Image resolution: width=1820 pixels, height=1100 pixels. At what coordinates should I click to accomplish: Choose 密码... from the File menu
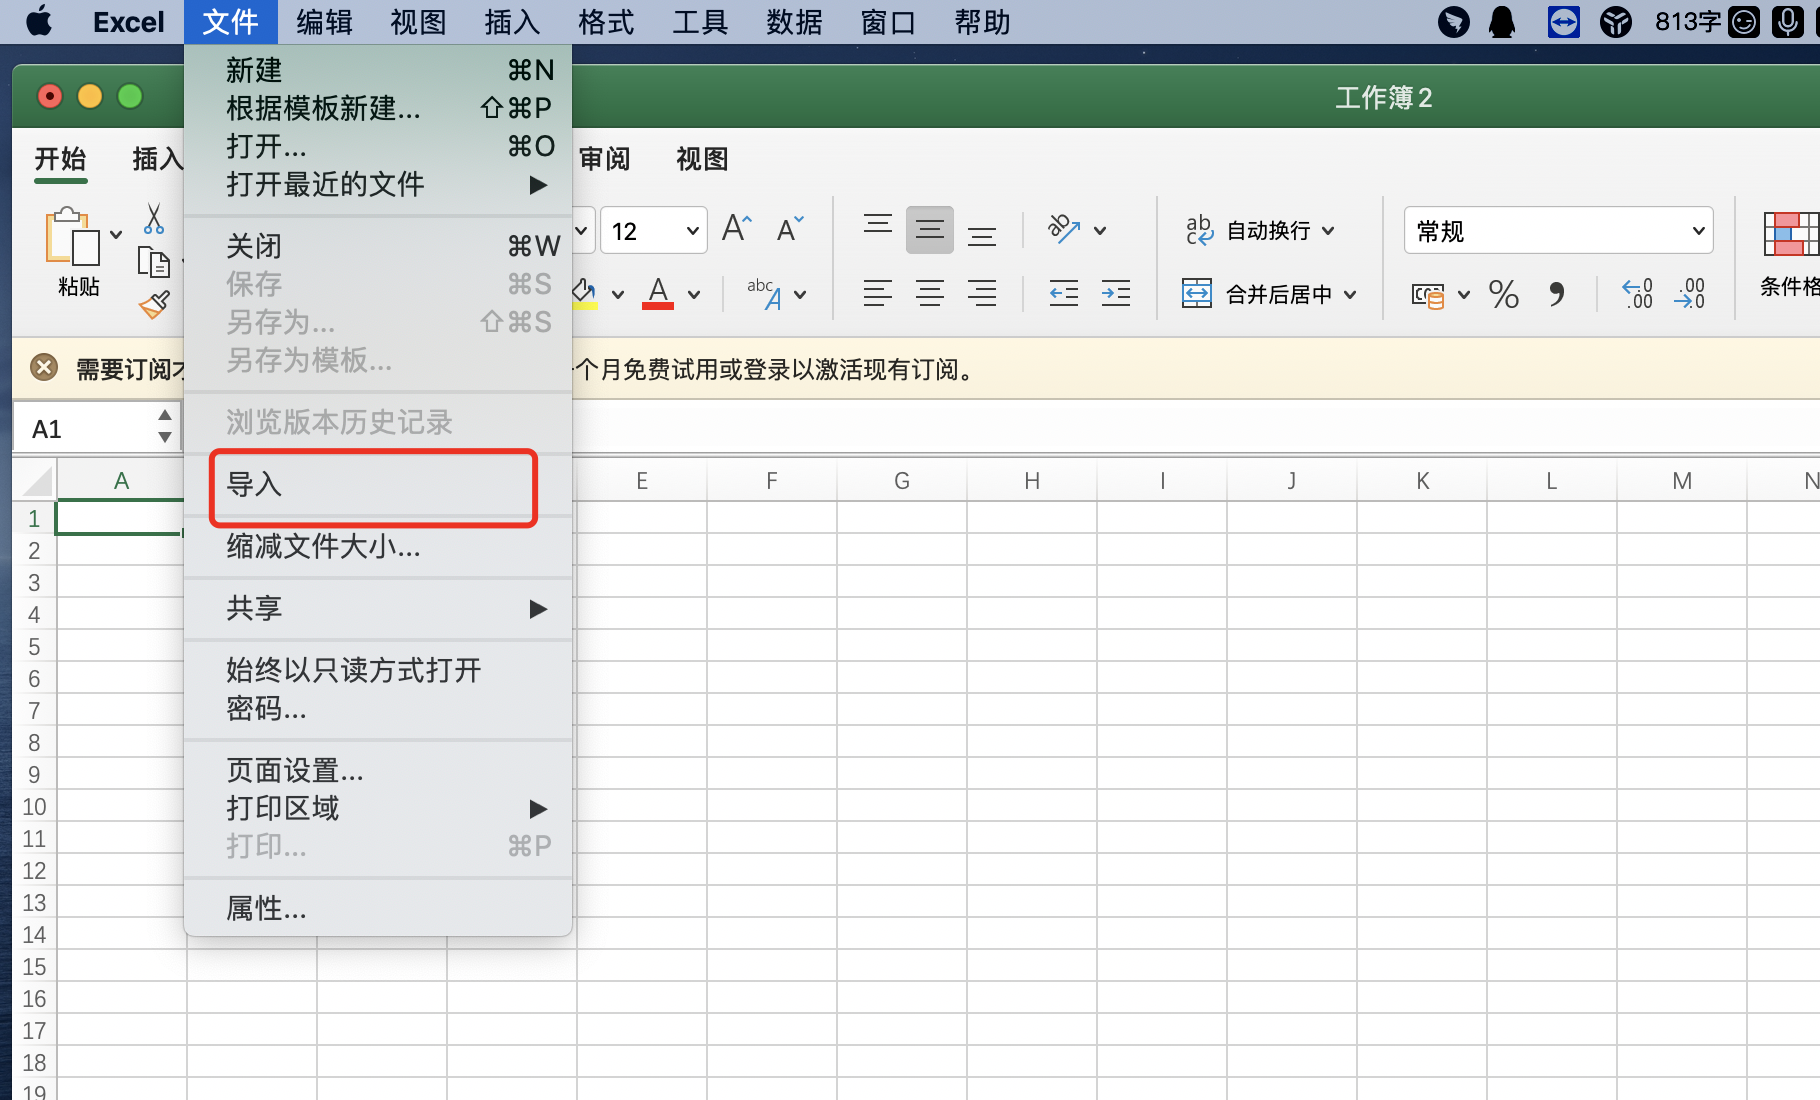coord(378,708)
